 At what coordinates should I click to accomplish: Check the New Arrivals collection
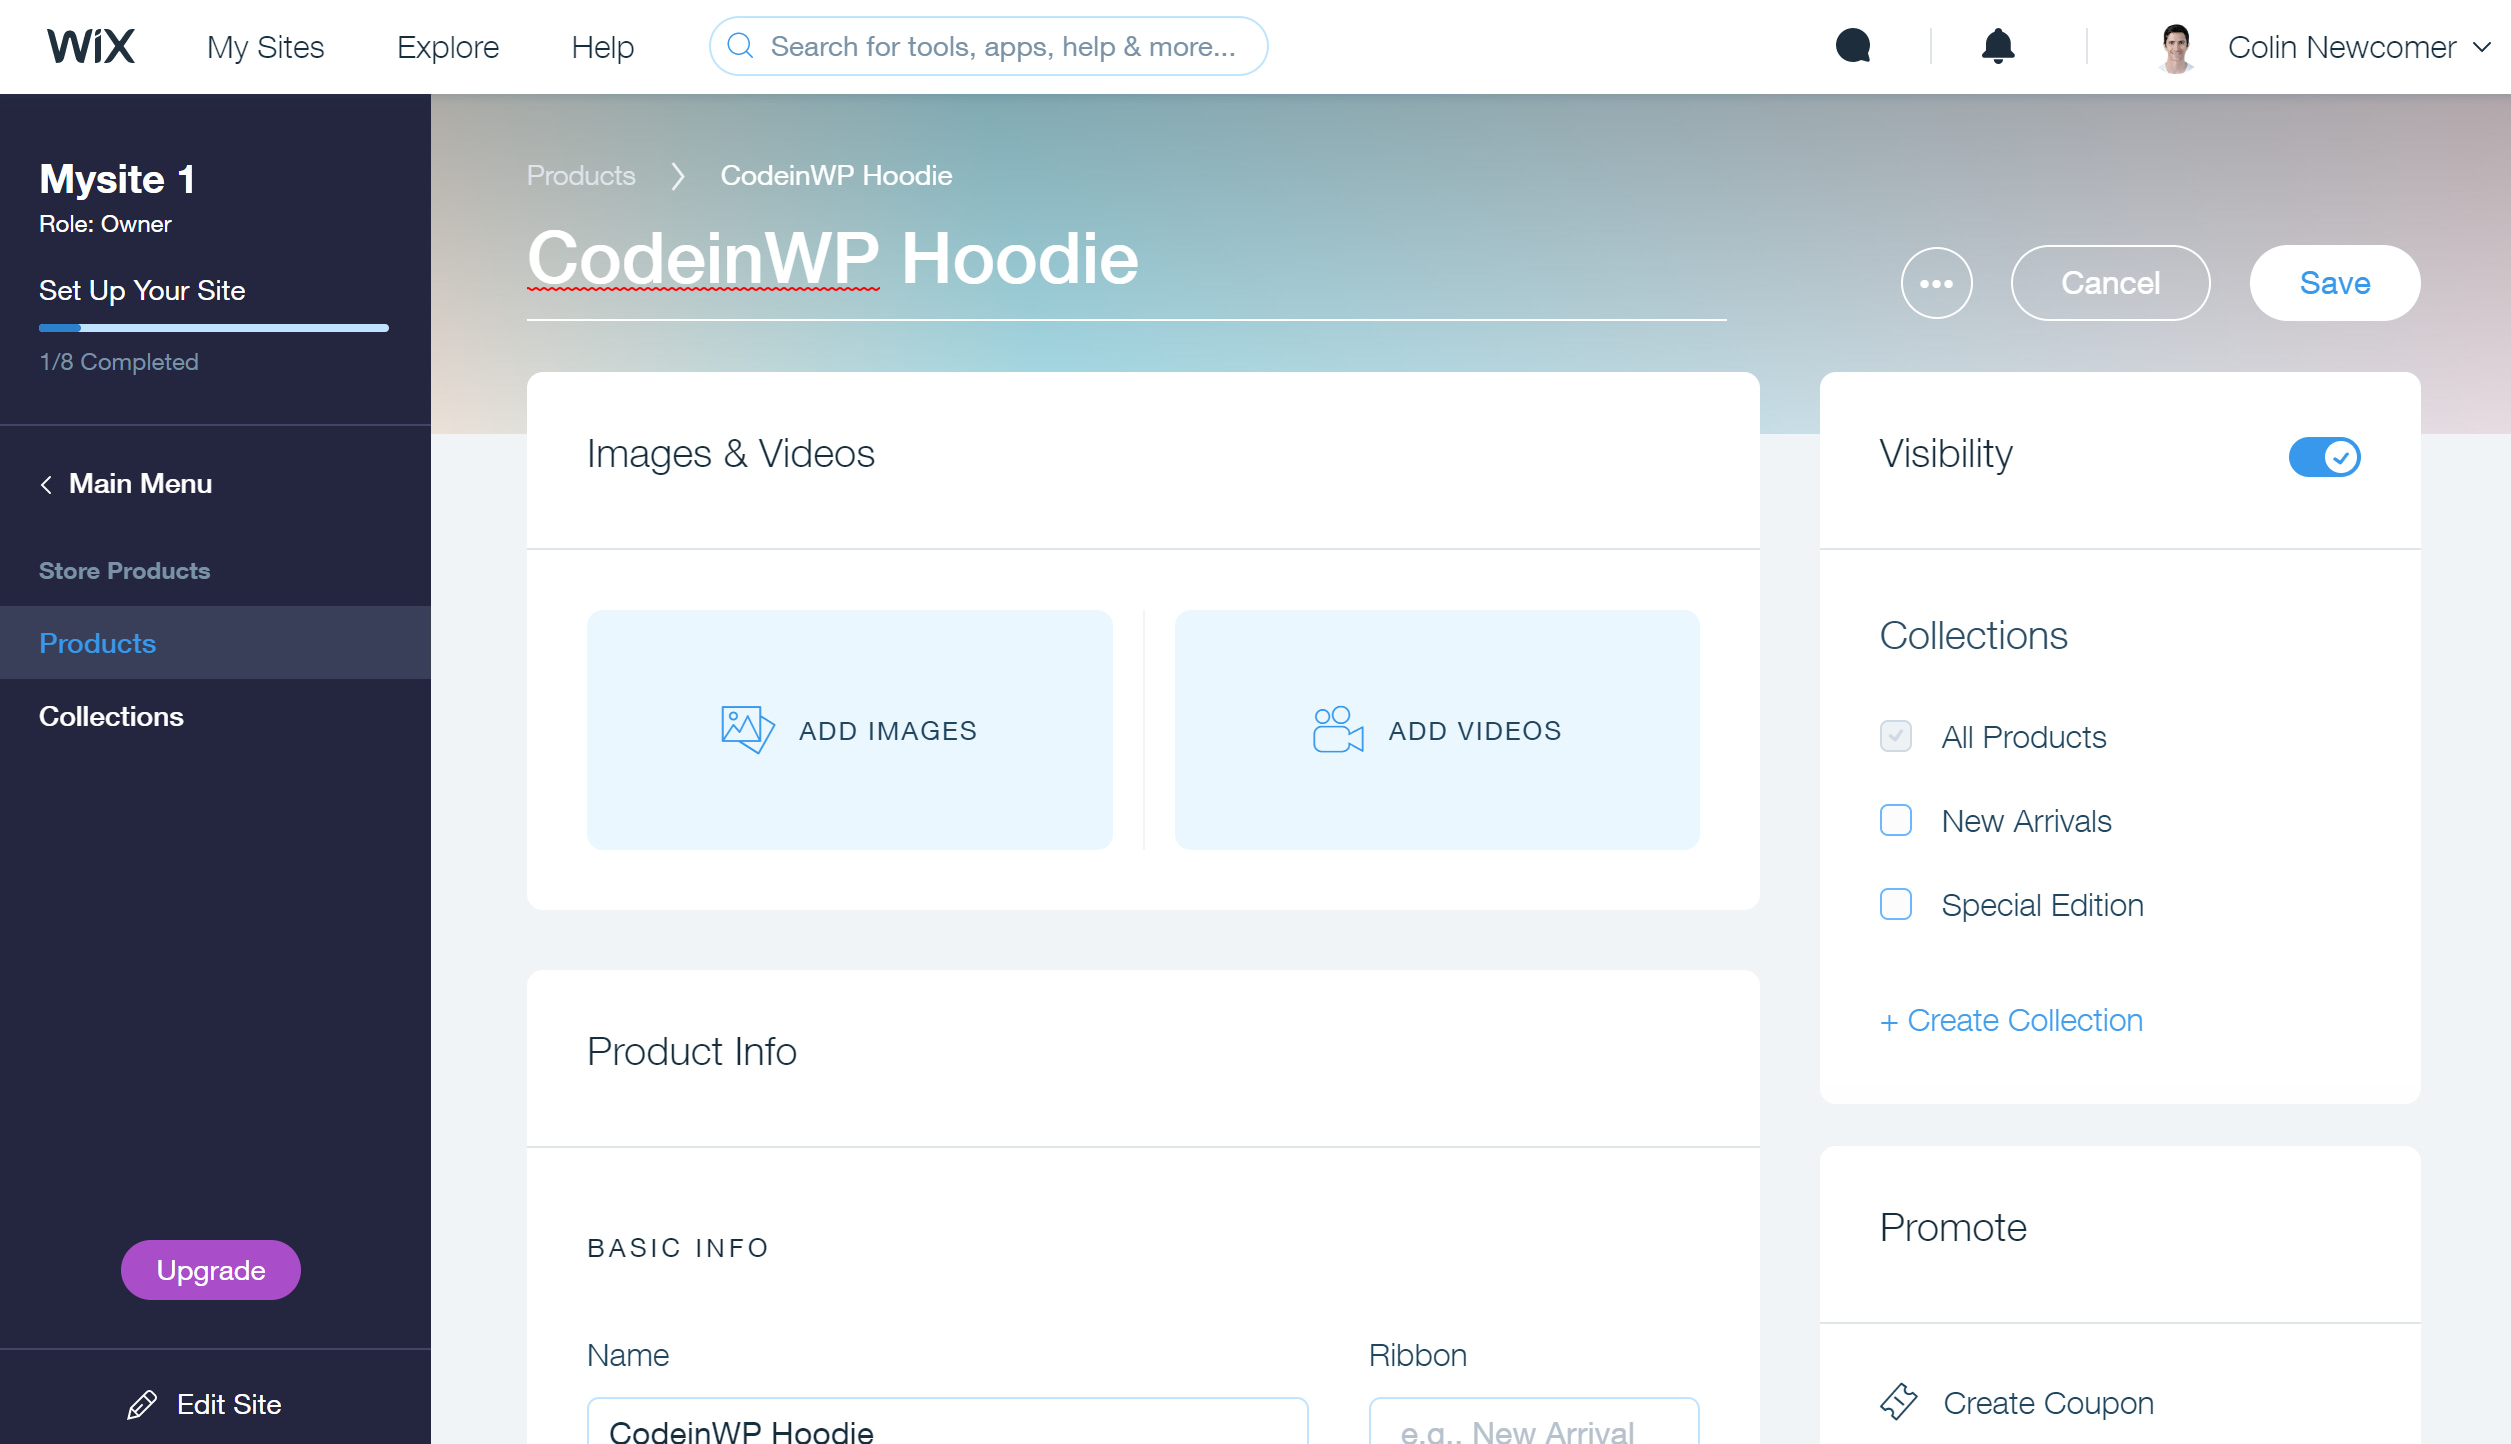[x=1895, y=820]
